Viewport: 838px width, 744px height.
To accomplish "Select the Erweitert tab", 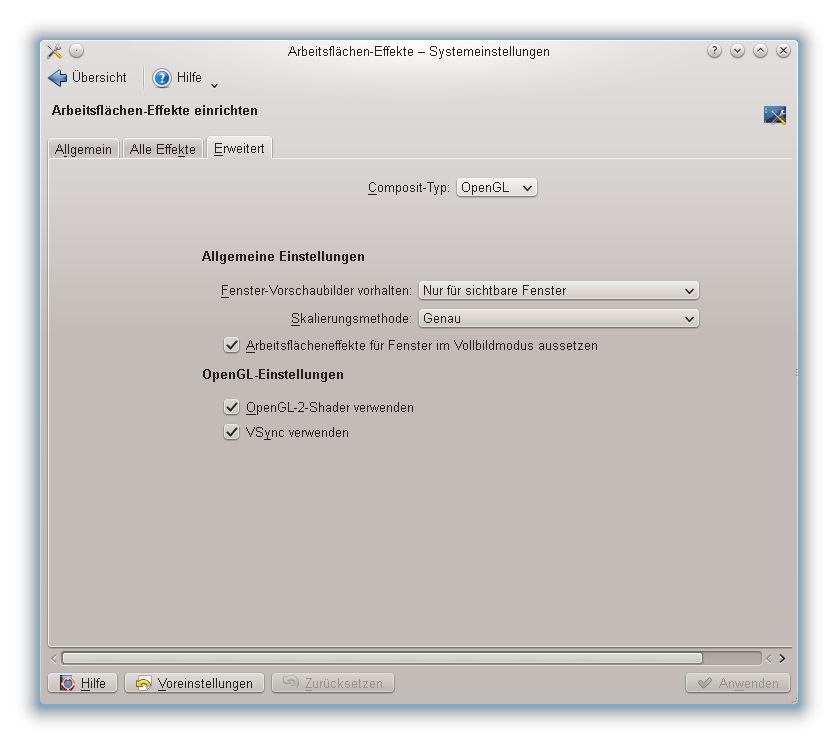I will pyautogui.click(x=239, y=148).
